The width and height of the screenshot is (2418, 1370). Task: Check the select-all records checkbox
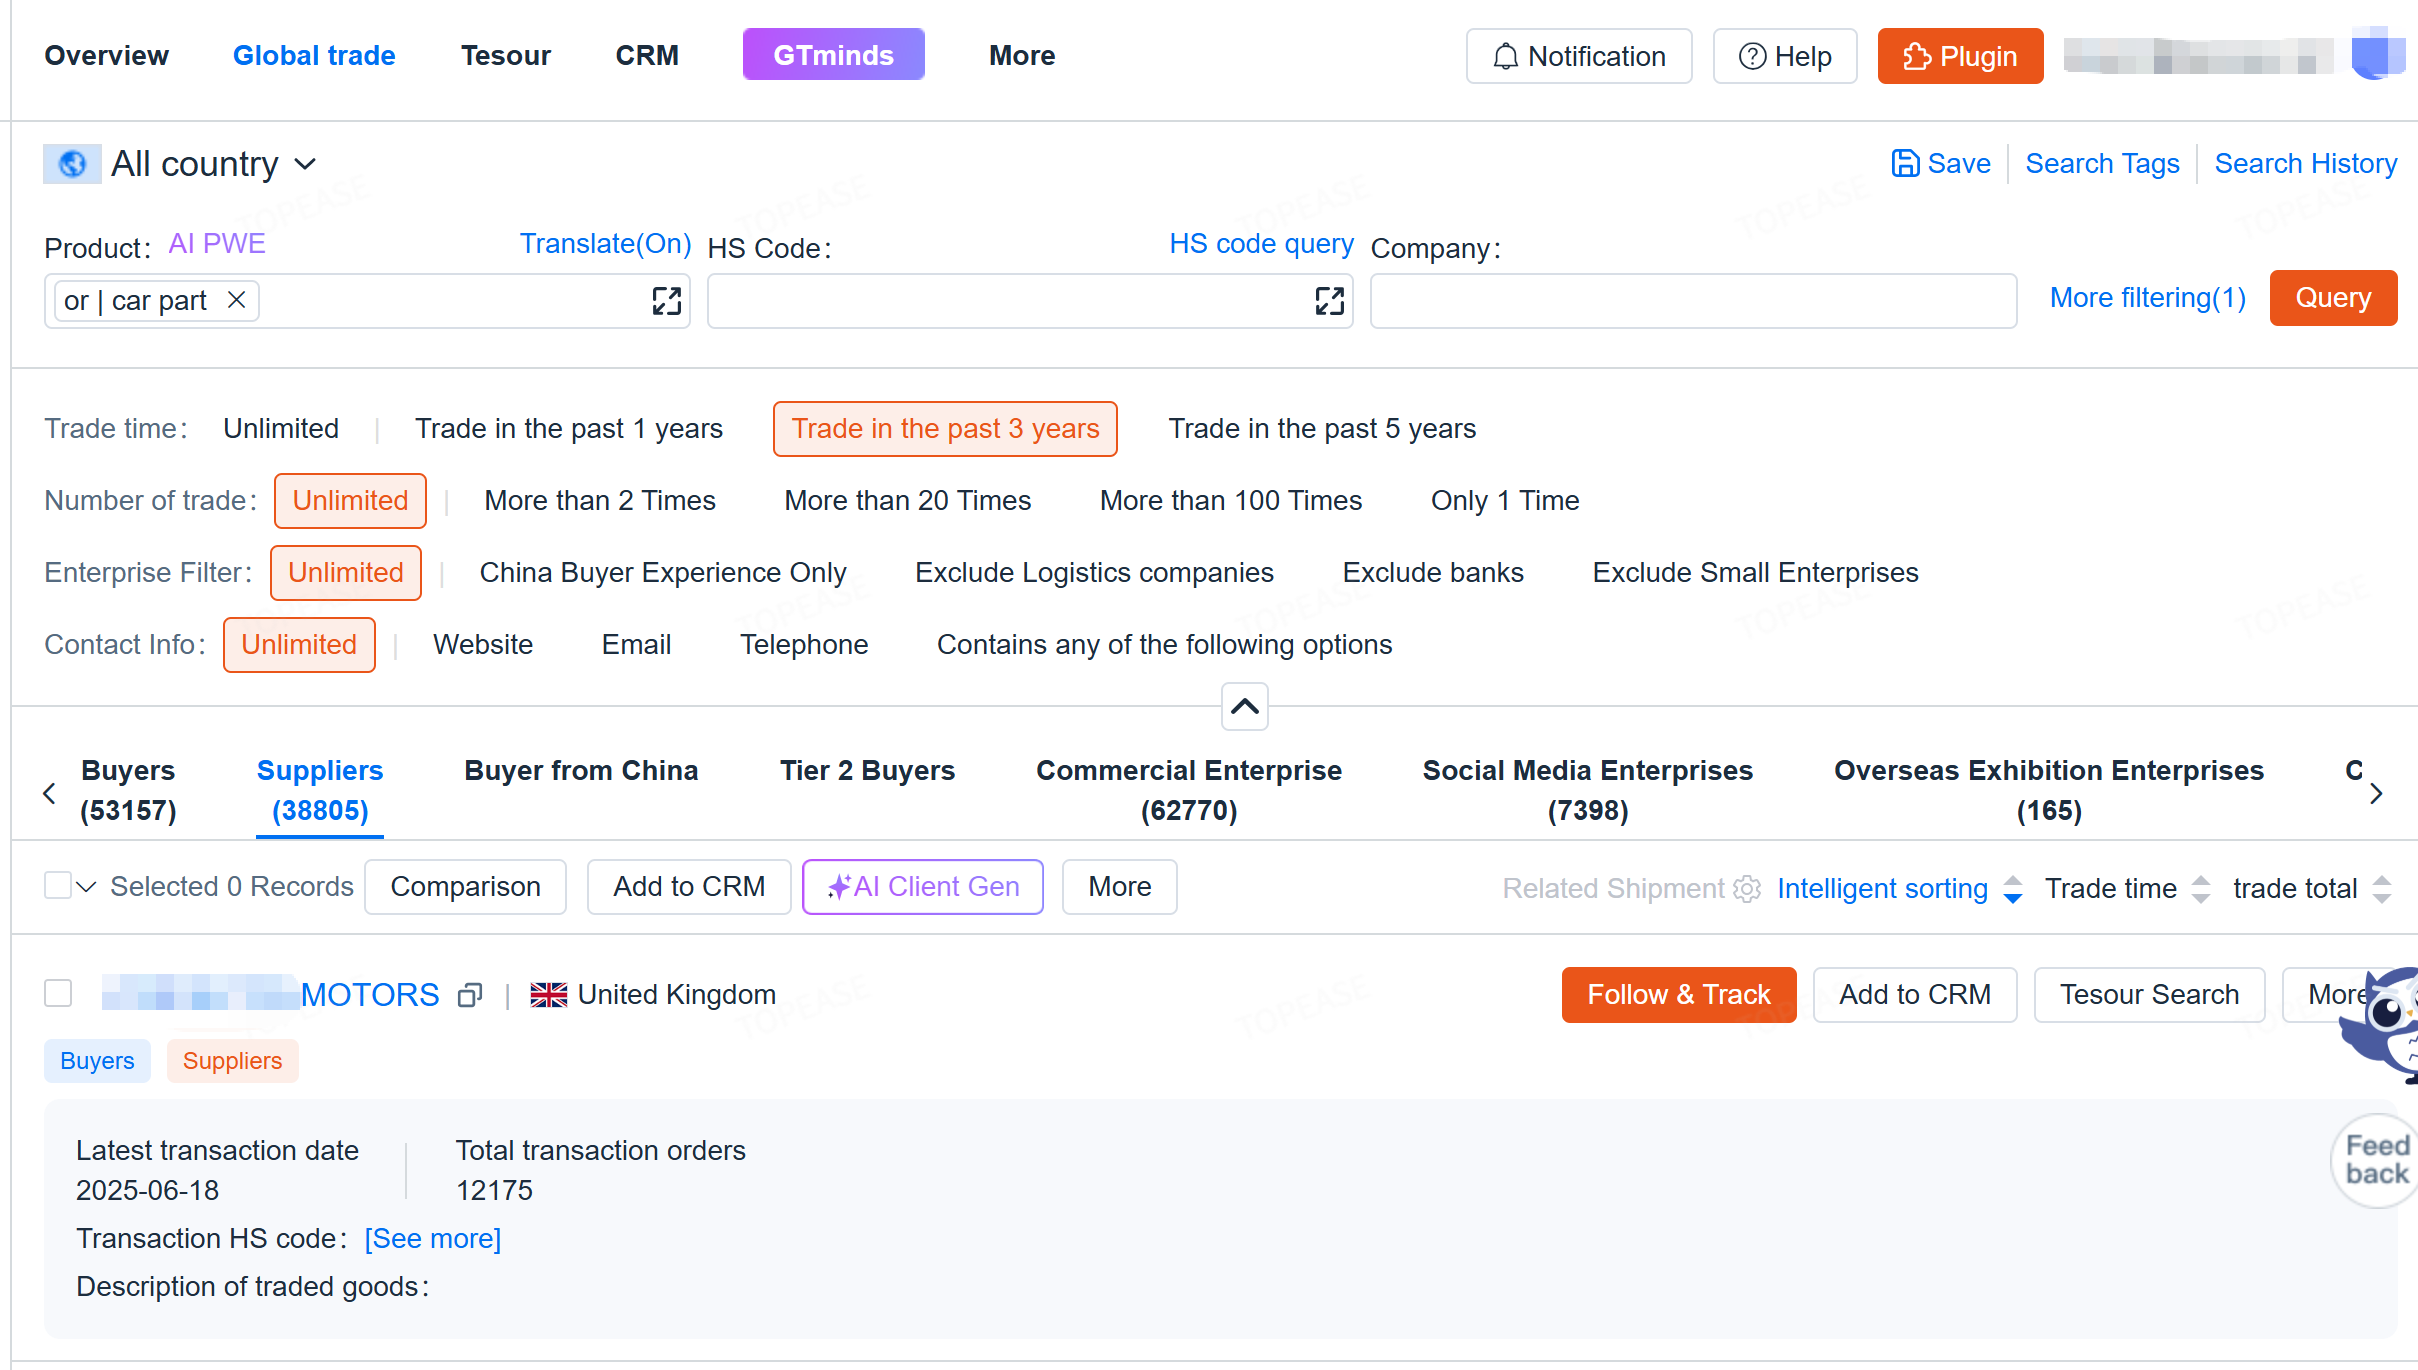[58, 885]
